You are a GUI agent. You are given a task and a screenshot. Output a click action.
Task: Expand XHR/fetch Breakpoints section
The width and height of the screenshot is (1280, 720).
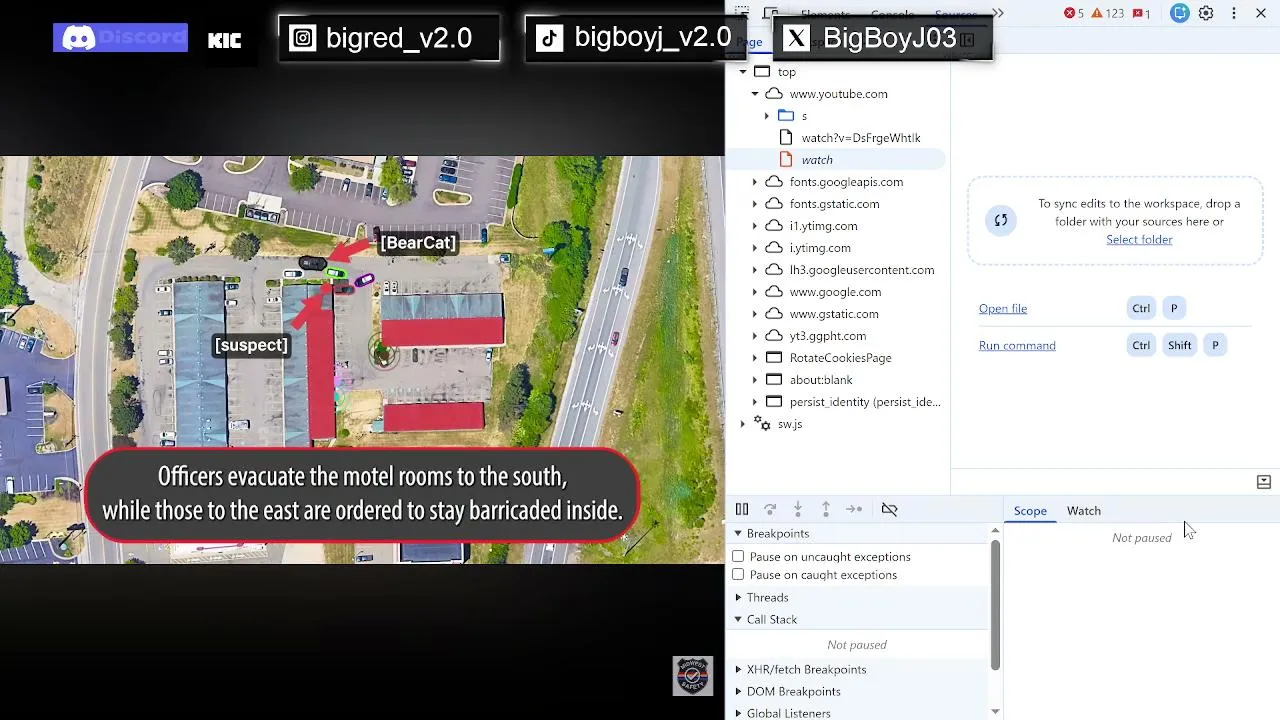(x=738, y=669)
